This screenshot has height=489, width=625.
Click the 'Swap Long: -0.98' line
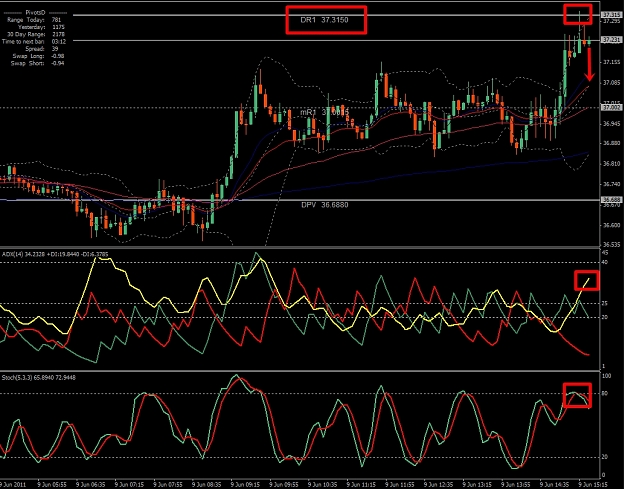tap(38, 56)
